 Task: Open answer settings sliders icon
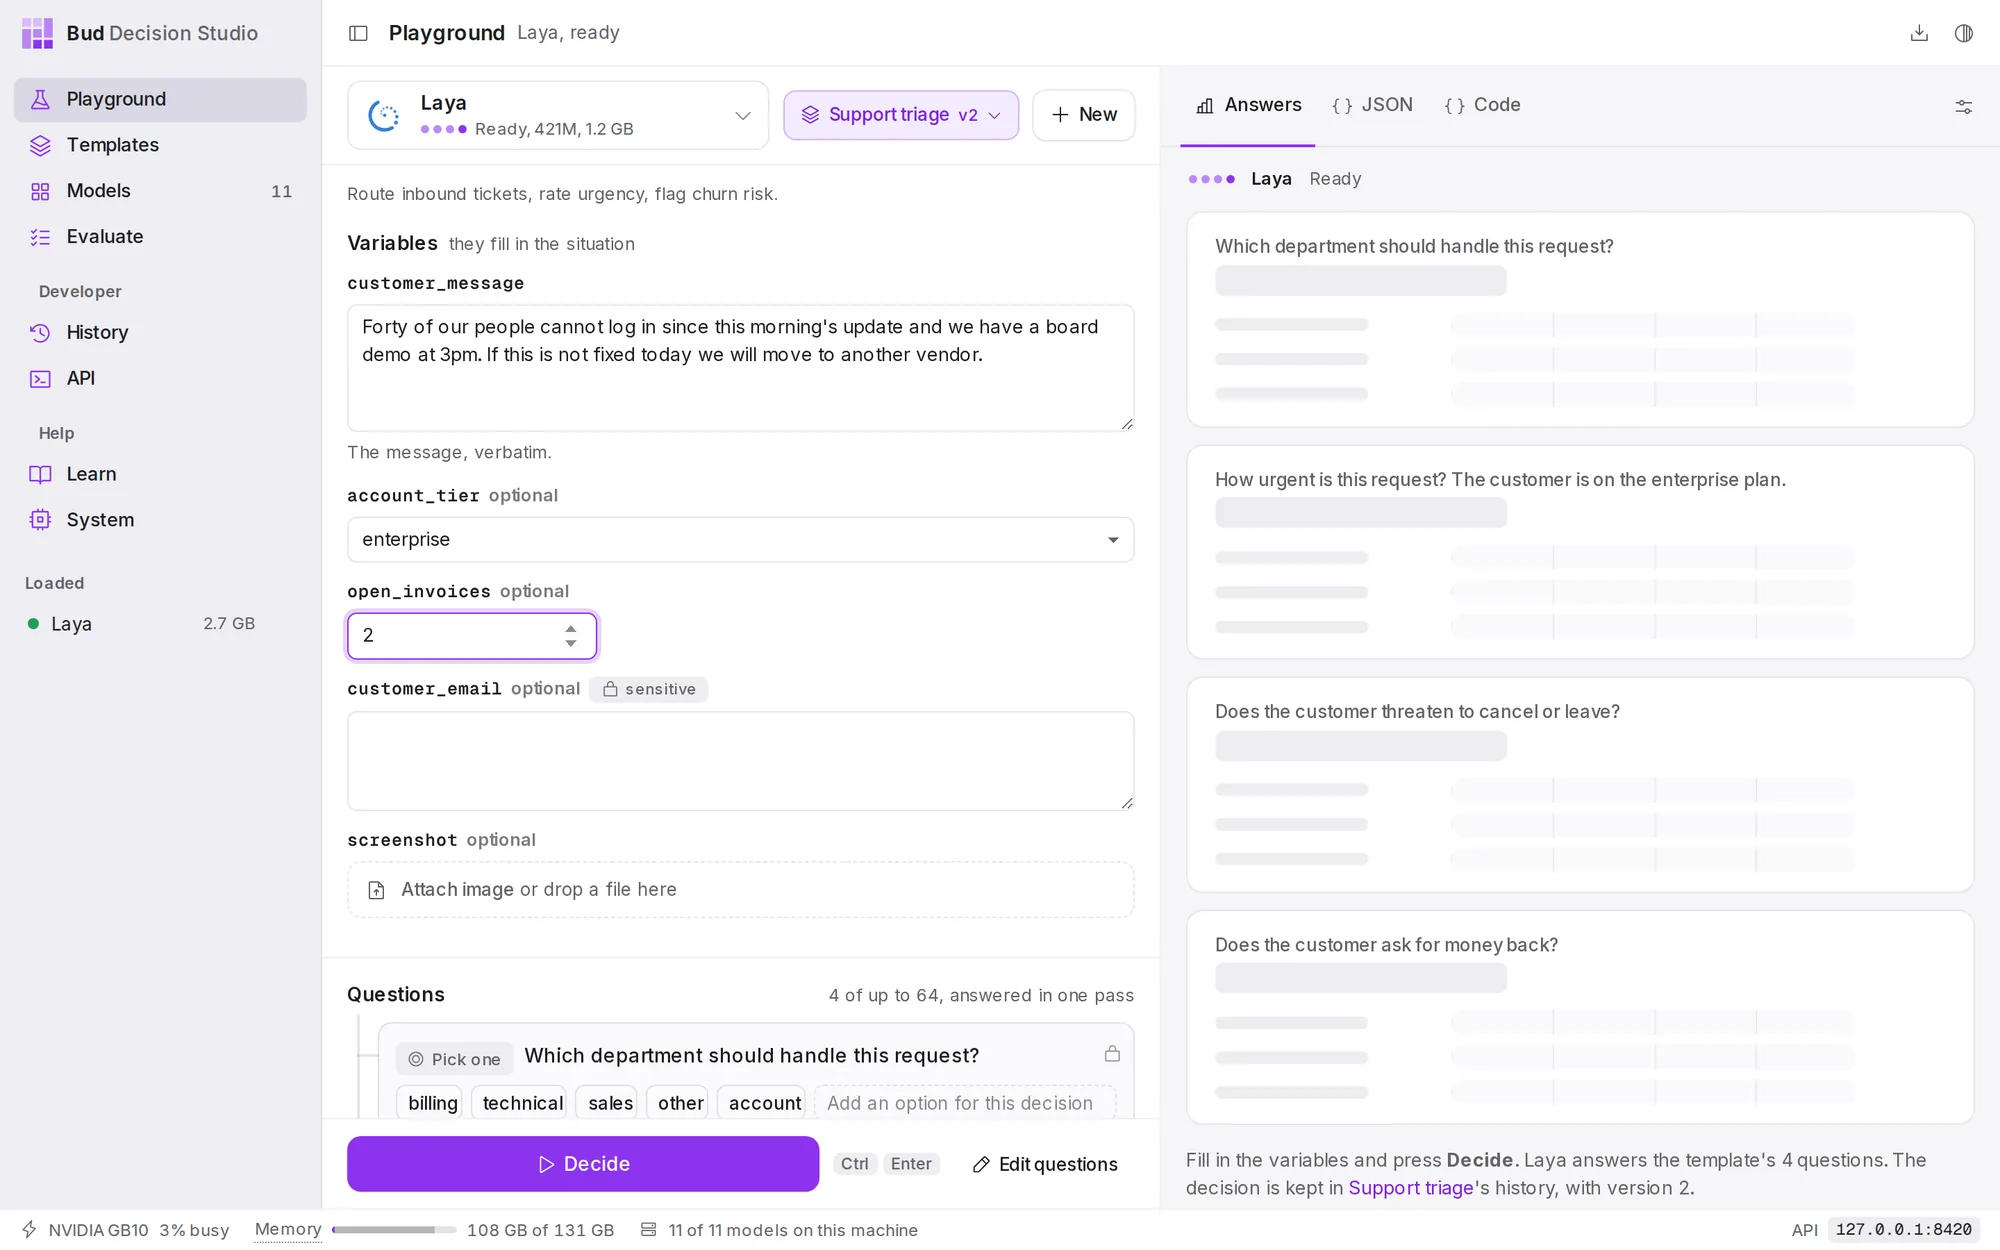pos(1964,106)
